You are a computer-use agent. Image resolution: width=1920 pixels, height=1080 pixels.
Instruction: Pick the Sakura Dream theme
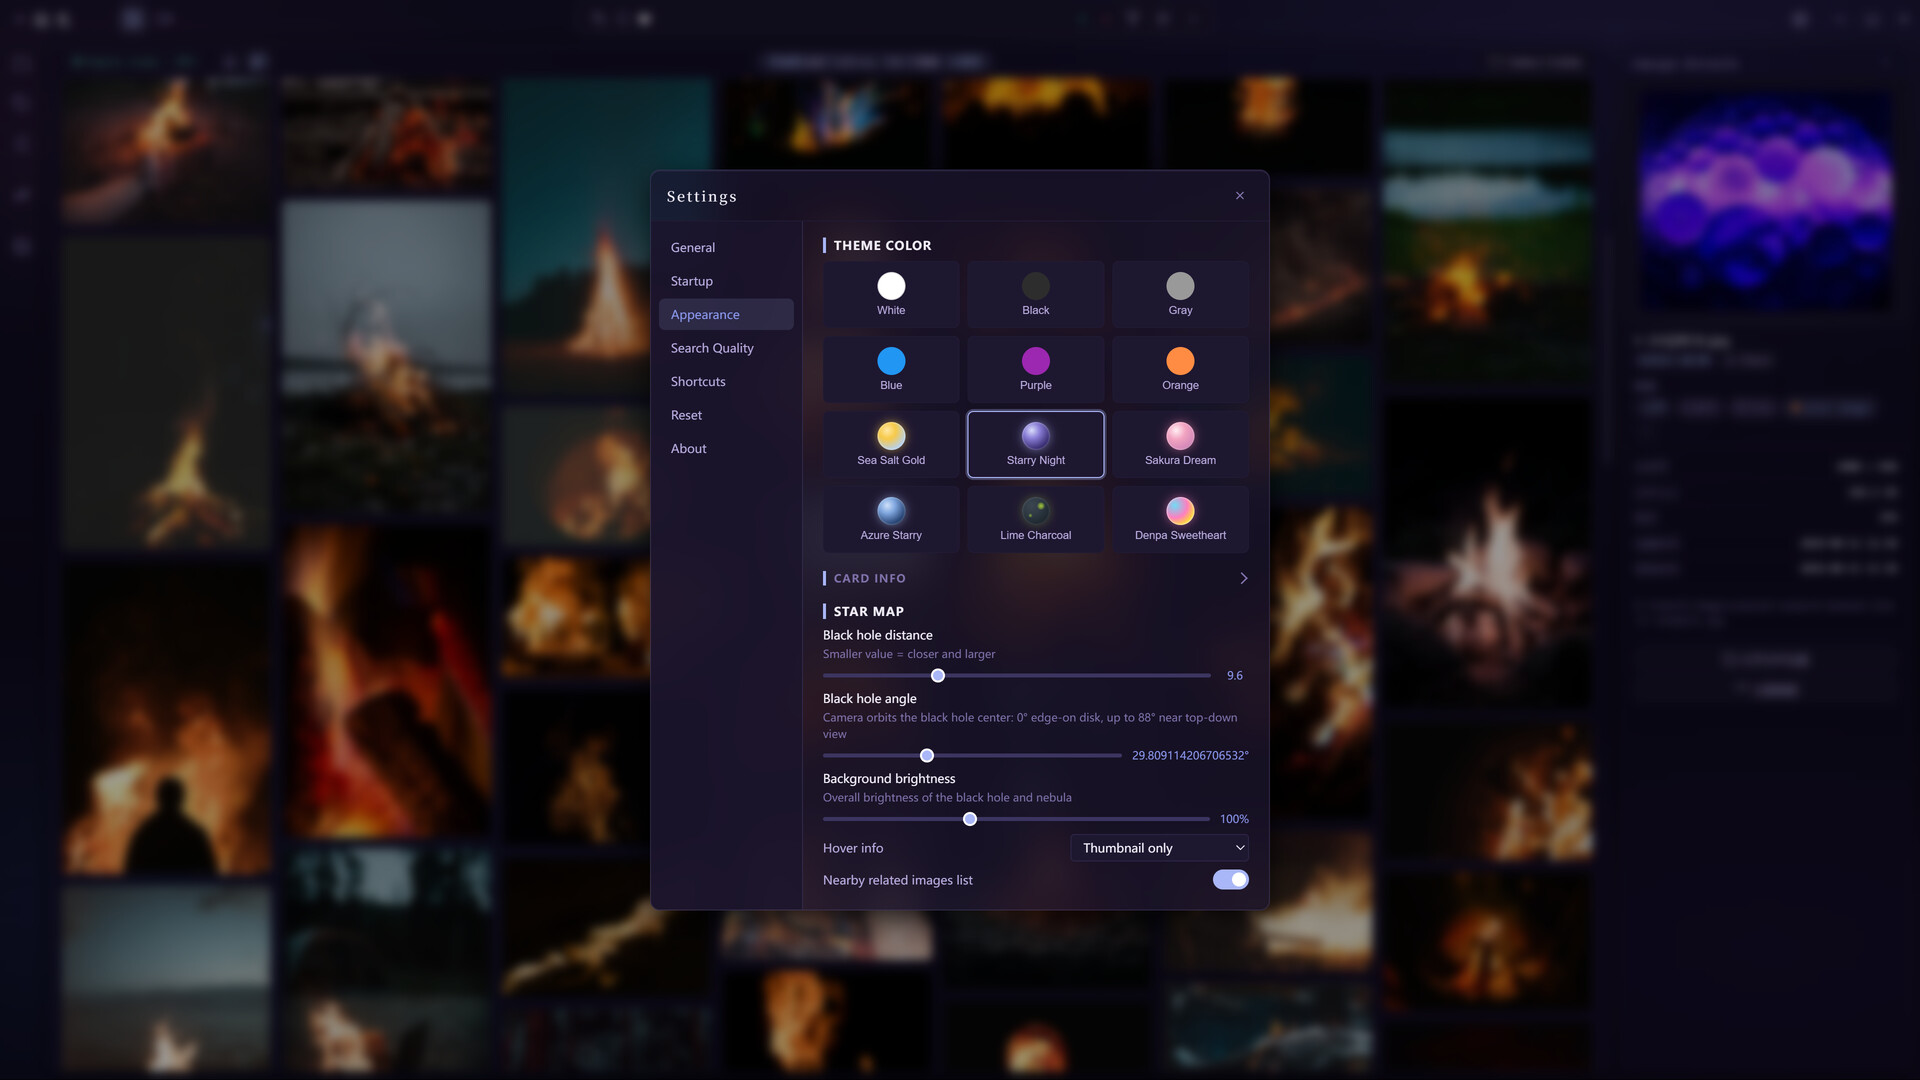(1180, 445)
